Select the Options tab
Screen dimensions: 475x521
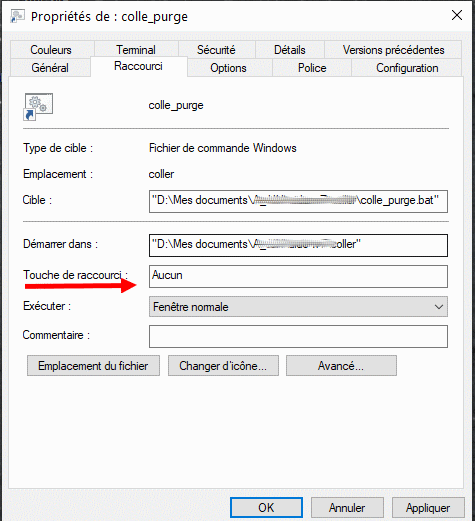(x=228, y=68)
